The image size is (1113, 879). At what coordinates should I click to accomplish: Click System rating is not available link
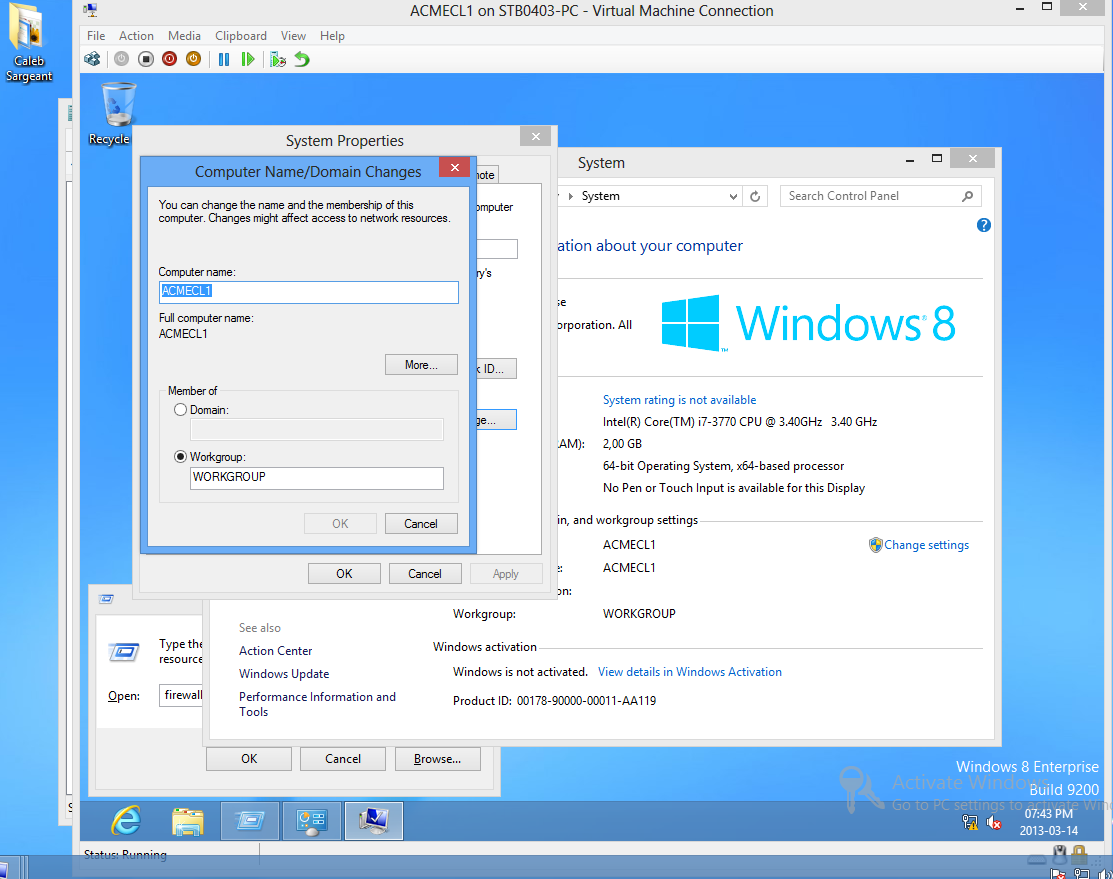point(679,400)
